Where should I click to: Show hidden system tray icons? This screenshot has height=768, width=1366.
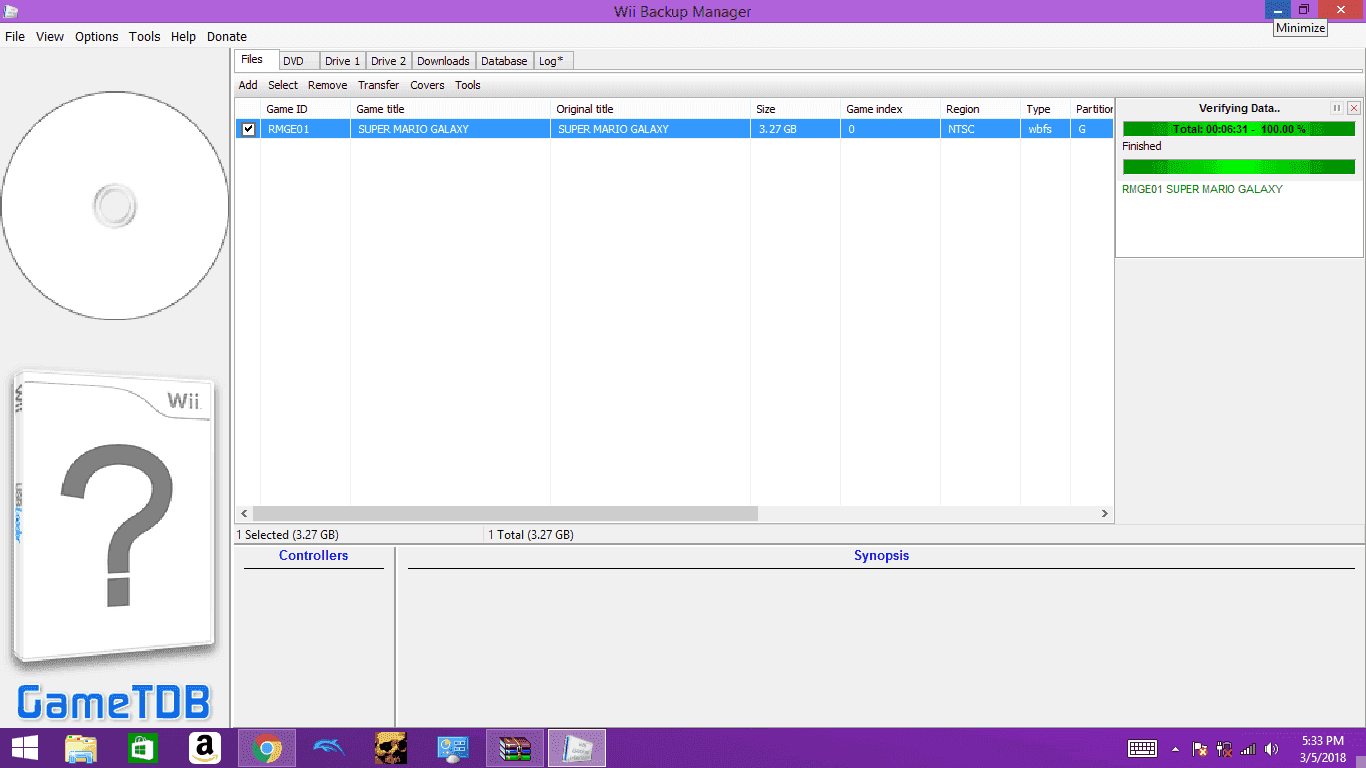(x=1176, y=749)
